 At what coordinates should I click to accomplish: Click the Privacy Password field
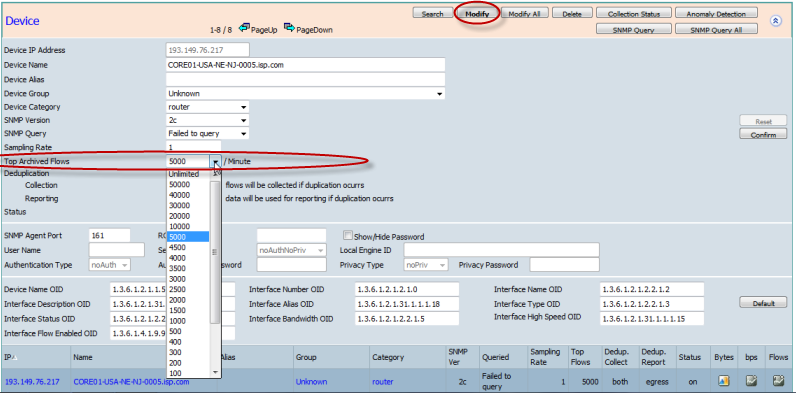pos(565,265)
